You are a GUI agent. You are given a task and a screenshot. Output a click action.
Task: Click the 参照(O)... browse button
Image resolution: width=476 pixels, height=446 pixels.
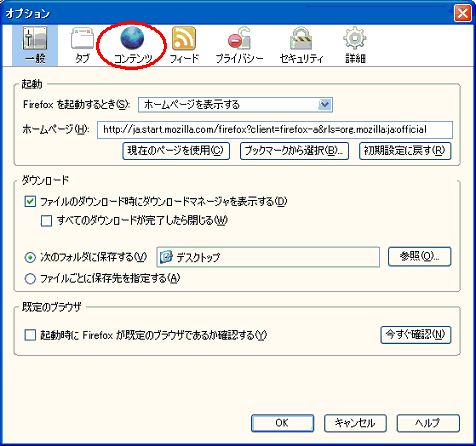pyautogui.click(x=419, y=256)
